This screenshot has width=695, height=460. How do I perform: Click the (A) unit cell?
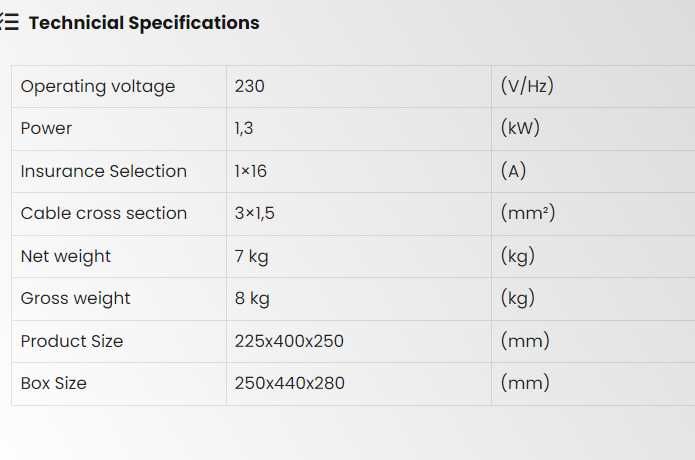point(513,171)
